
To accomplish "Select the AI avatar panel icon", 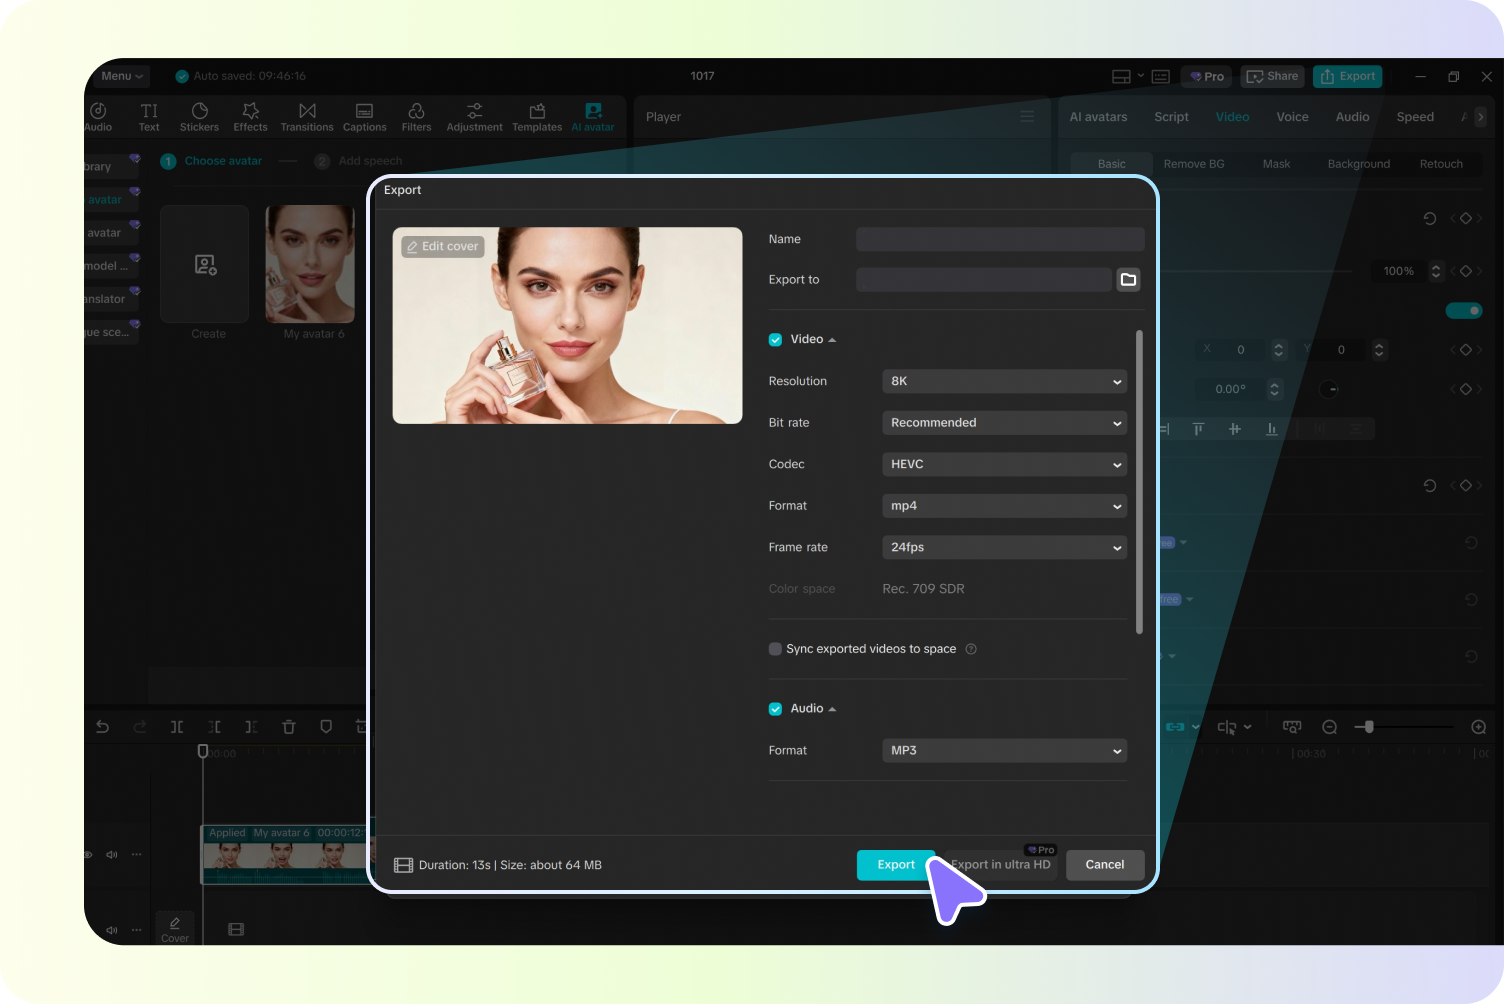I will coord(592,115).
